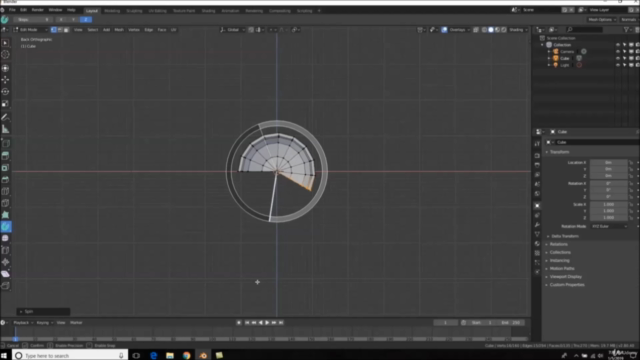The width and height of the screenshot is (640, 360).
Task: Open the Vertex menu in viewport header
Action: (x=133, y=30)
